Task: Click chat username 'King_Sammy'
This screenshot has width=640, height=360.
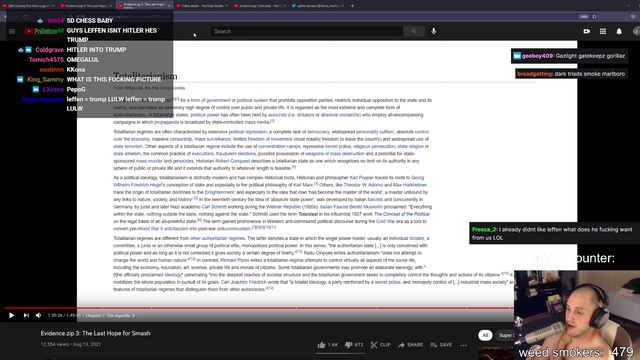Action: 45,80
